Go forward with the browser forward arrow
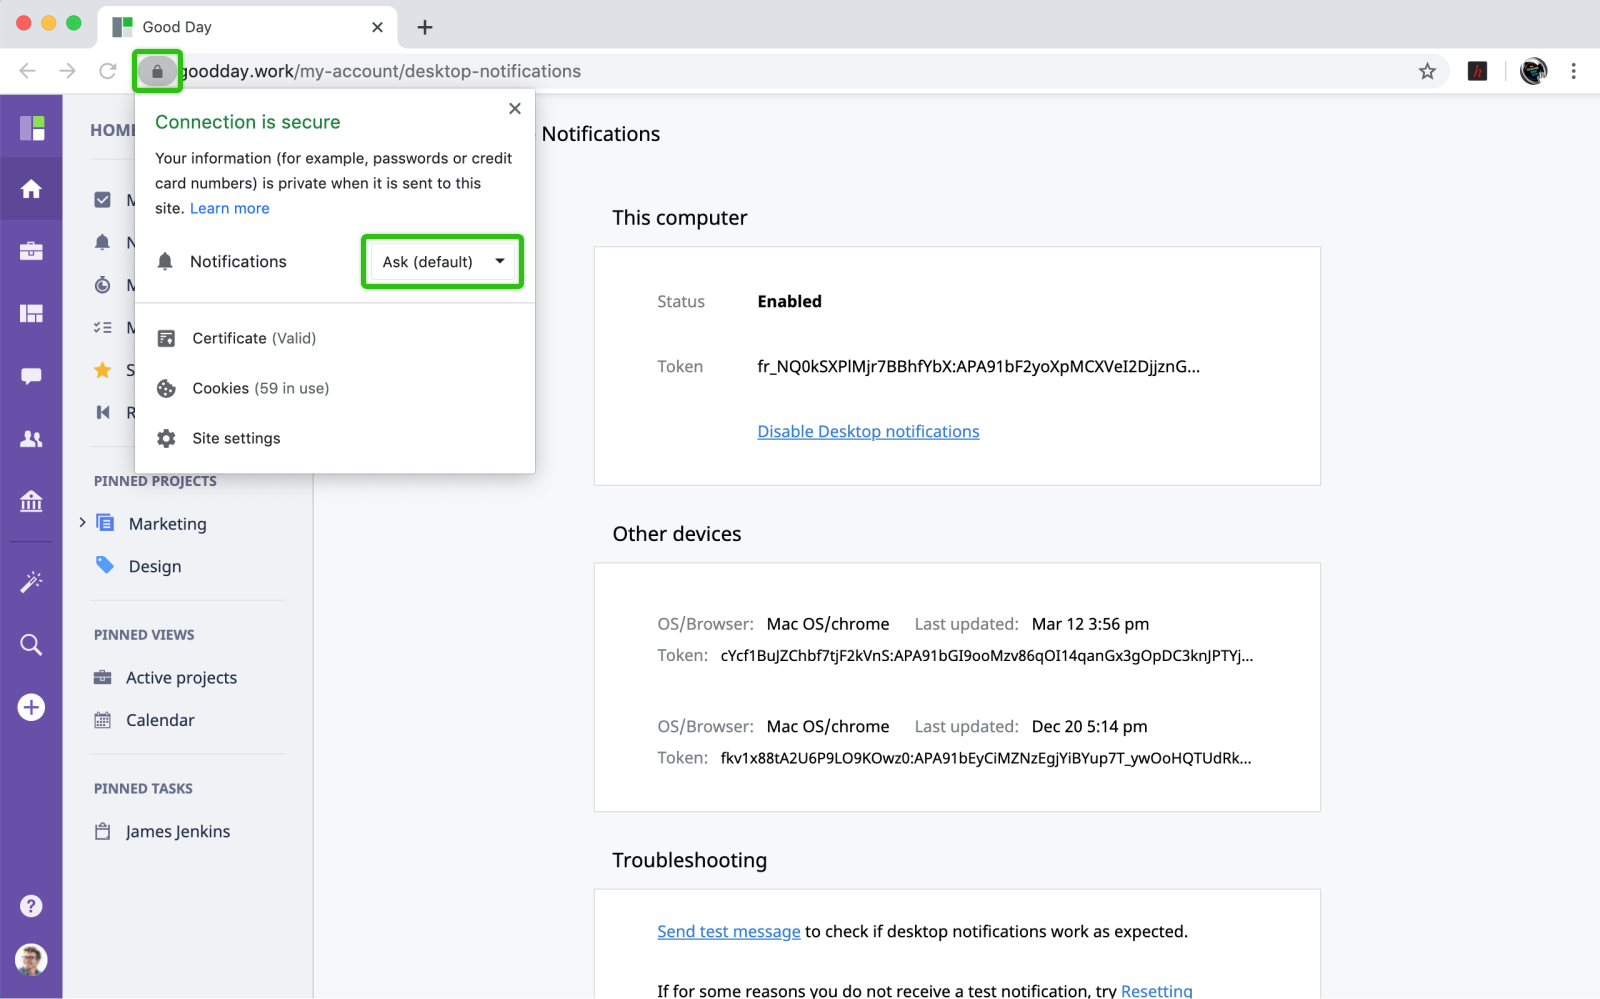 68,71
